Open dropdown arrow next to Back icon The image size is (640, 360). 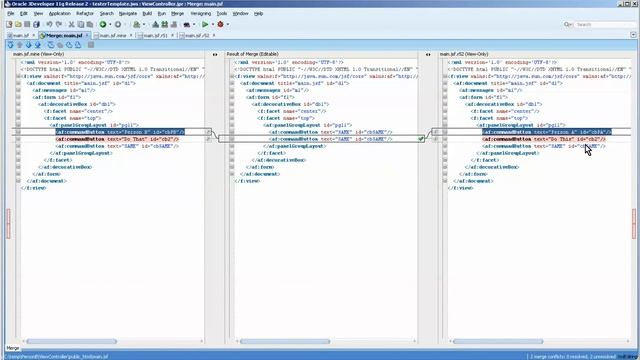[110, 24]
